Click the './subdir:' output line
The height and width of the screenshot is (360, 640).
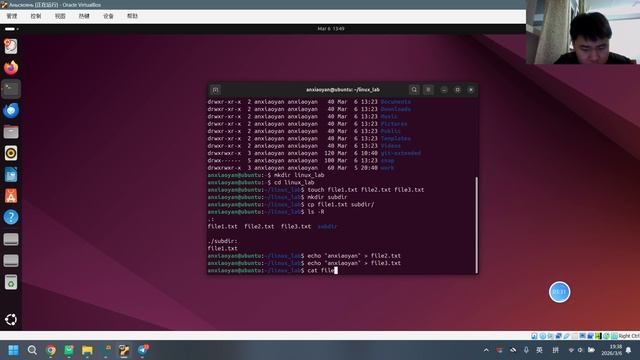(x=222, y=241)
